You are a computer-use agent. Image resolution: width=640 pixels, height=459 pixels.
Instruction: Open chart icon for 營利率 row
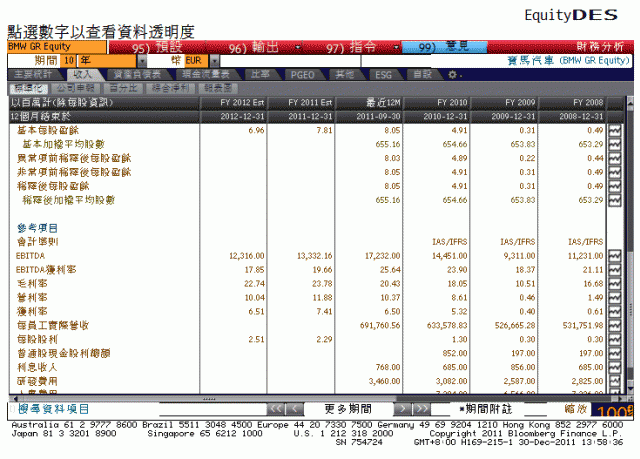point(615,297)
